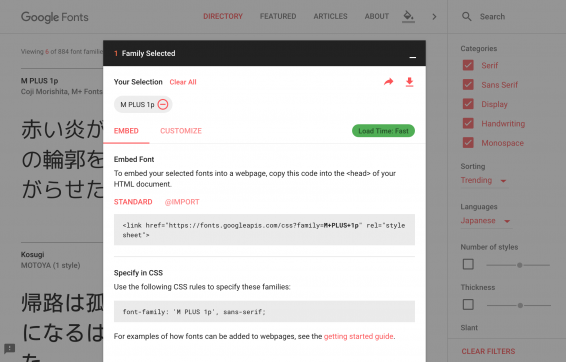Select the STANDARD embed option
566x362 pixels.
[133, 202]
